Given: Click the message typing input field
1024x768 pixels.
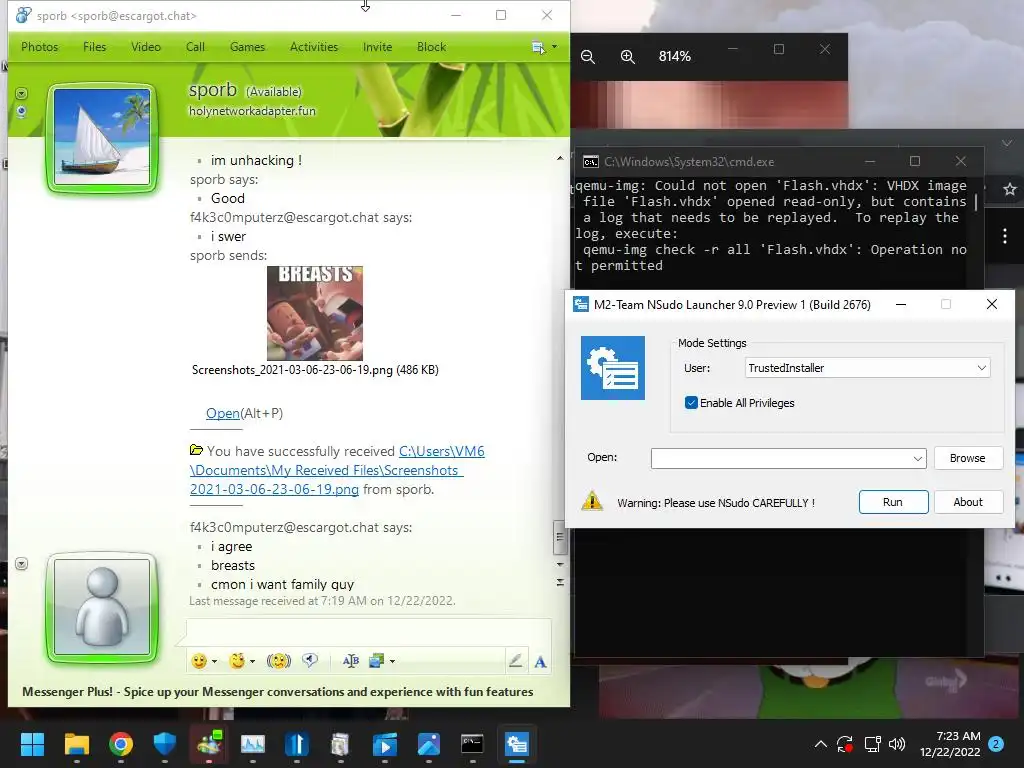Looking at the screenshot, I should [x=369, y=632].
